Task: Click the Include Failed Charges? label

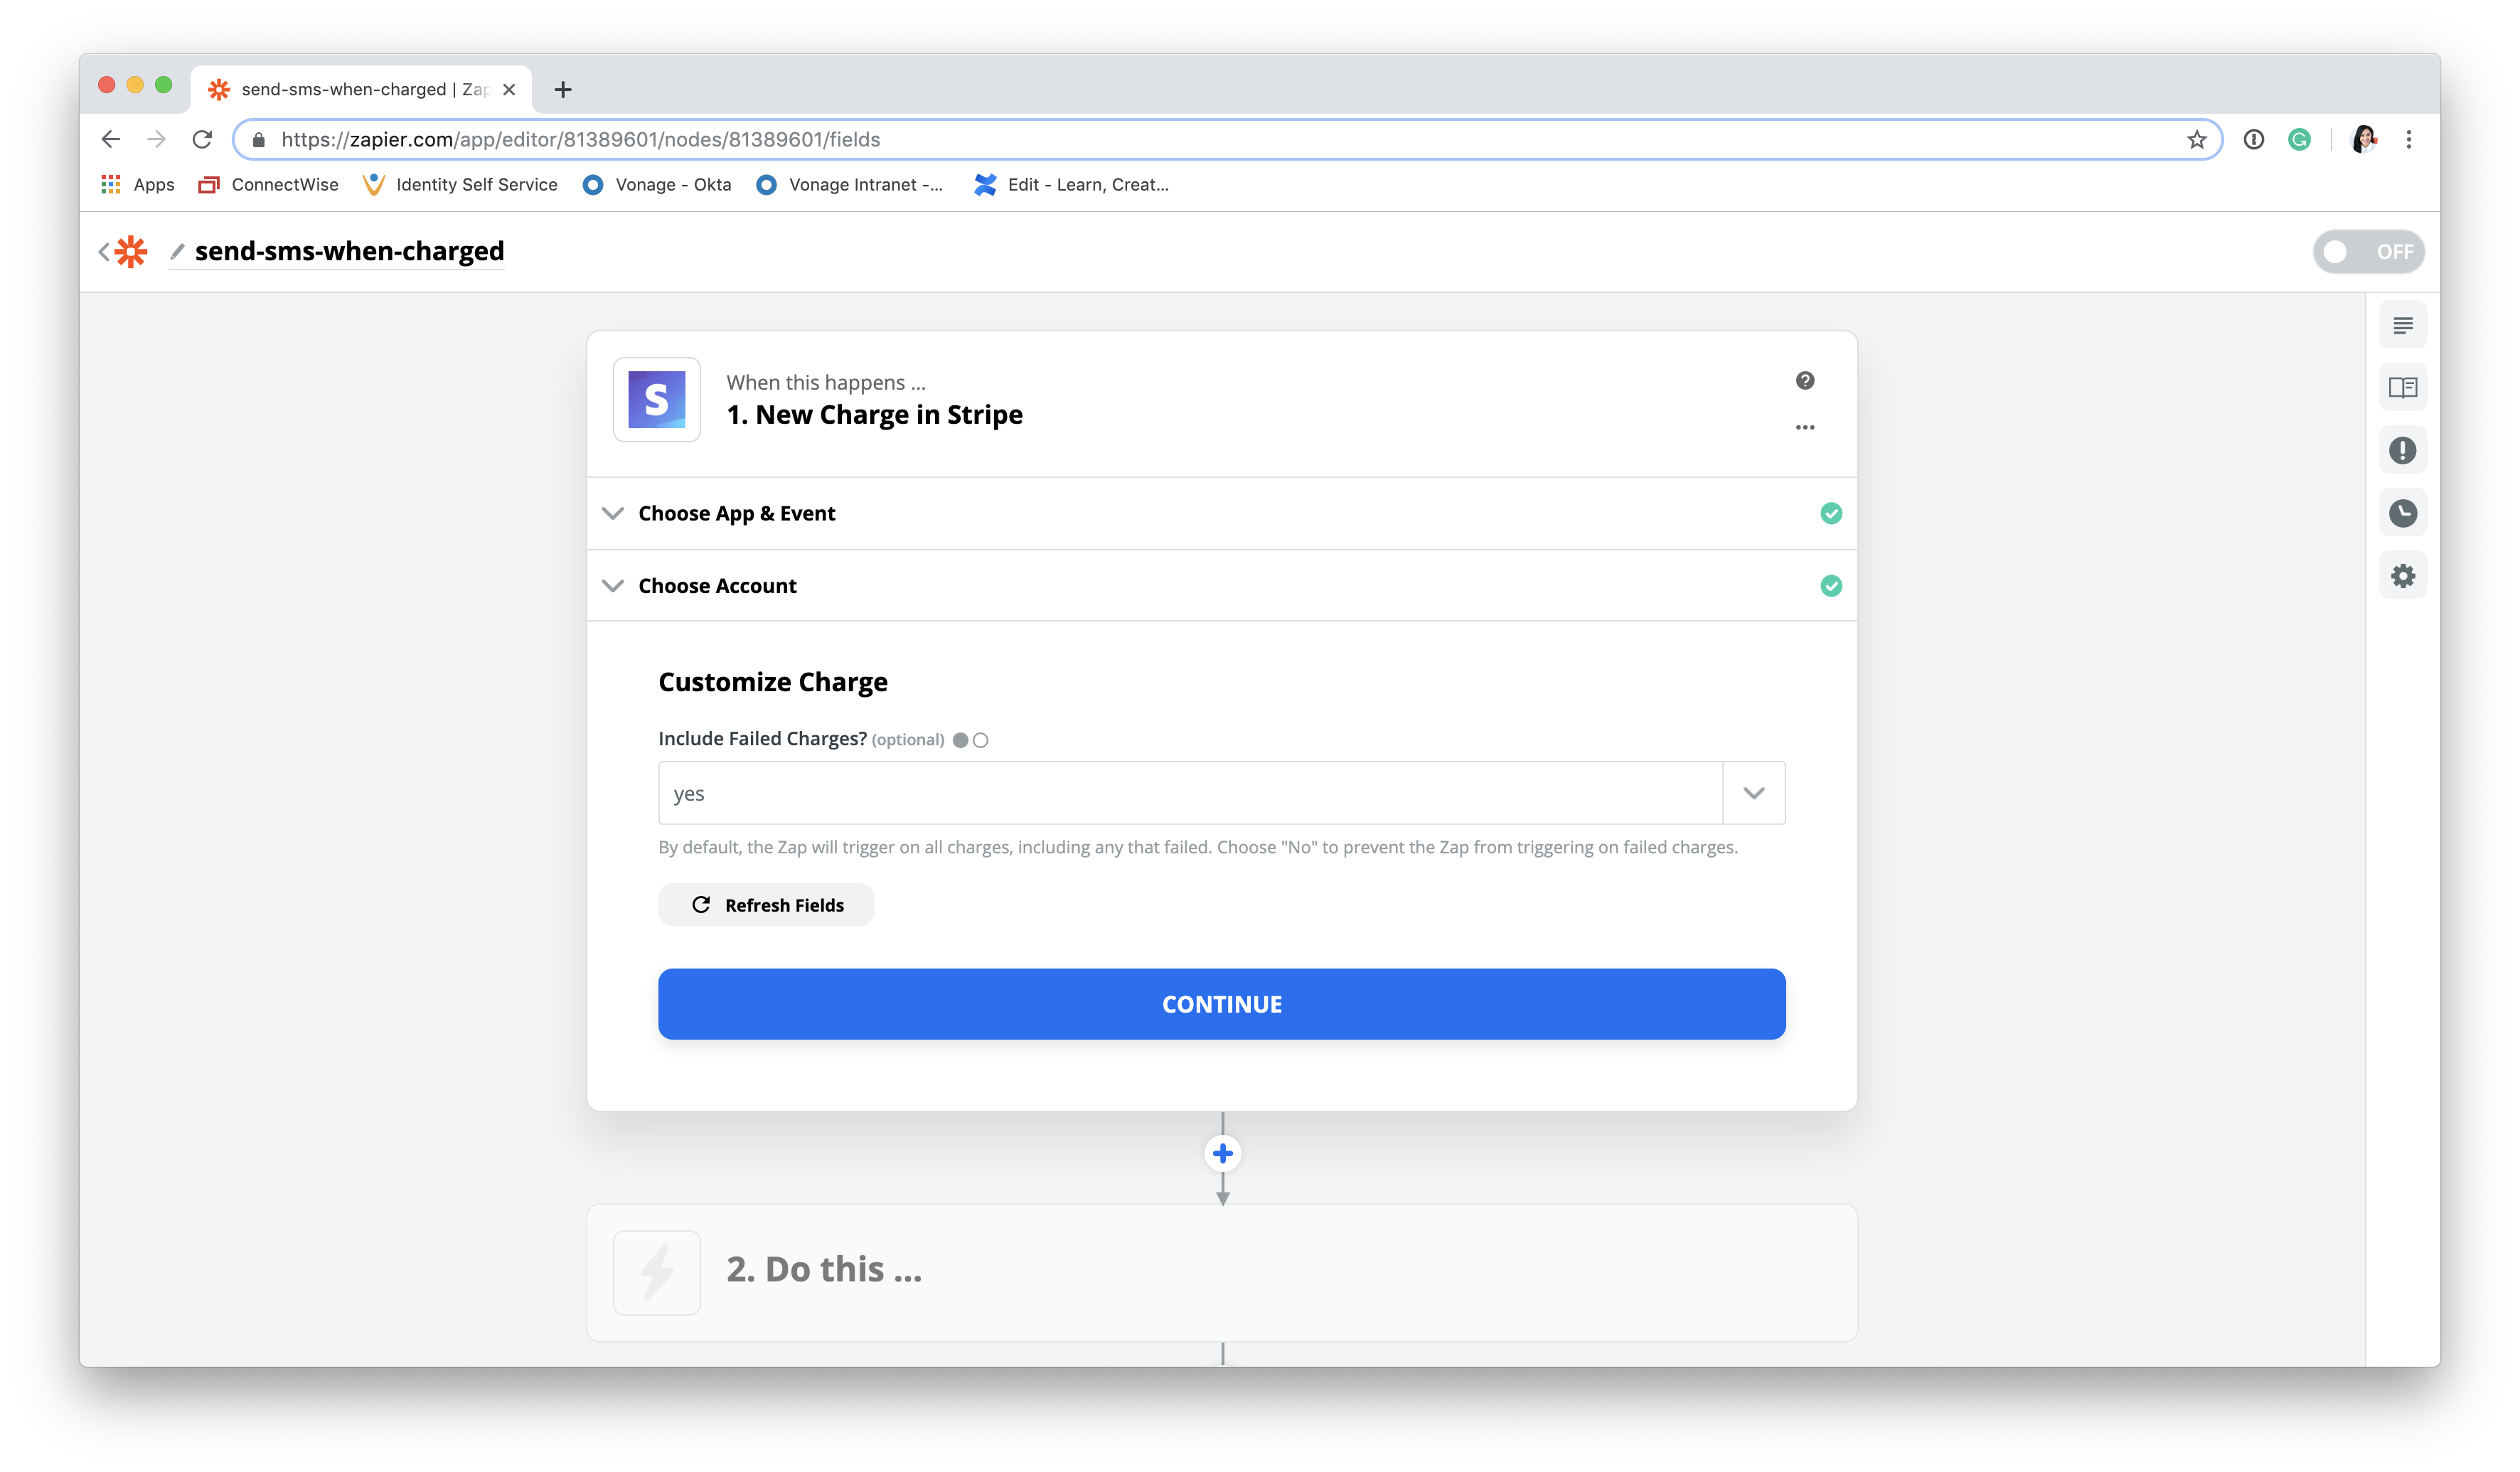Action: point(762,739)
